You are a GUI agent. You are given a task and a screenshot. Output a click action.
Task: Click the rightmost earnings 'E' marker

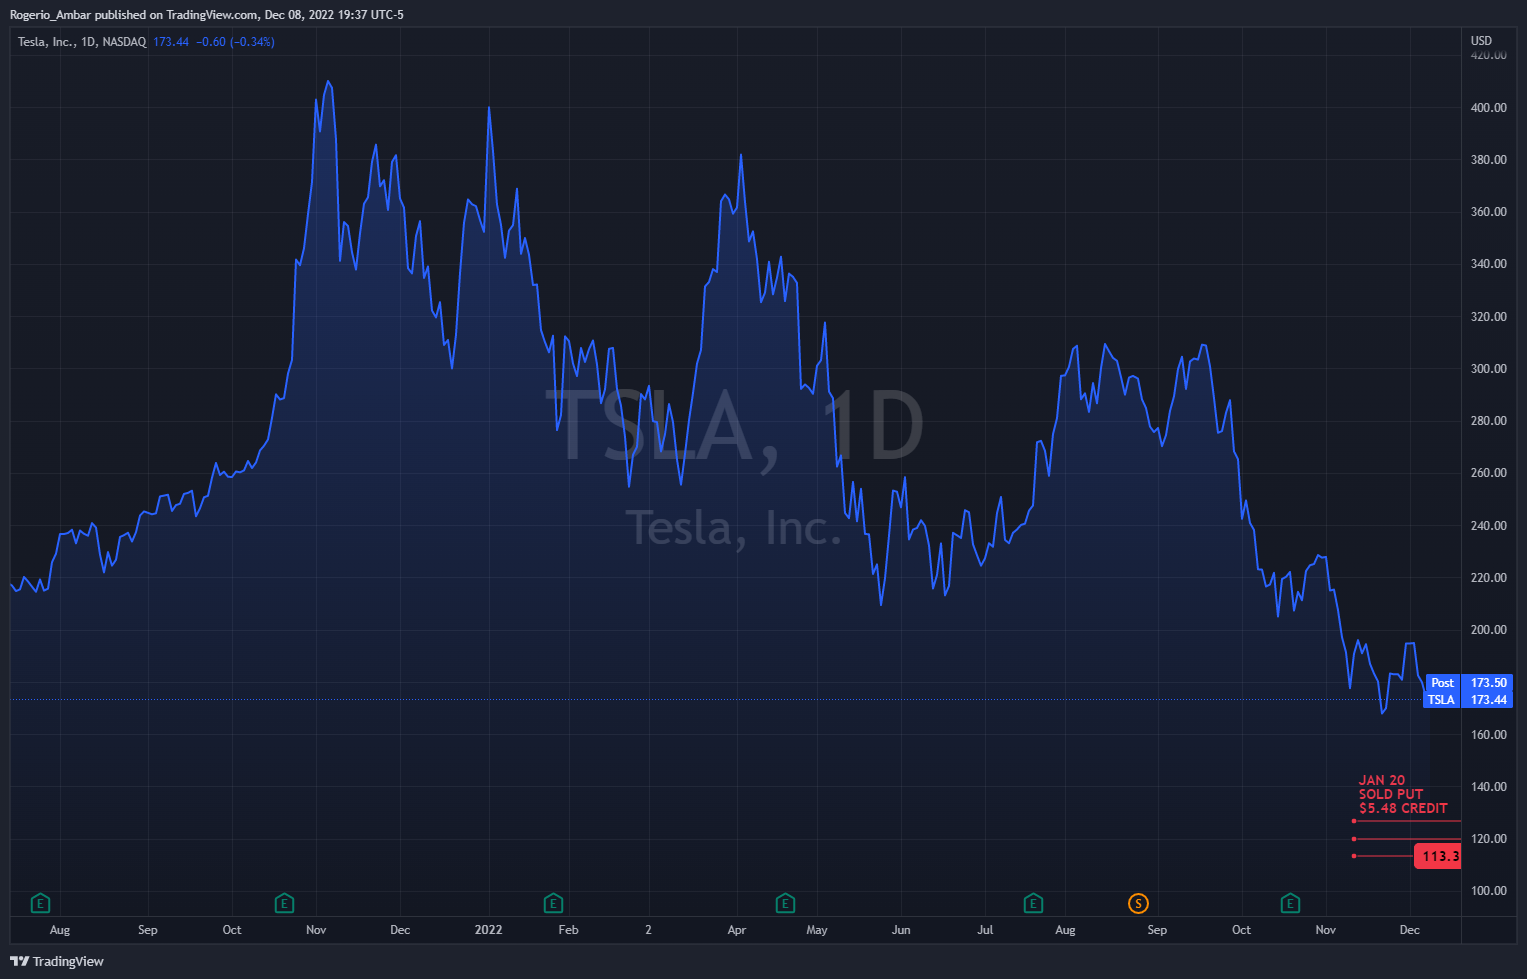tap(1290, 904)
